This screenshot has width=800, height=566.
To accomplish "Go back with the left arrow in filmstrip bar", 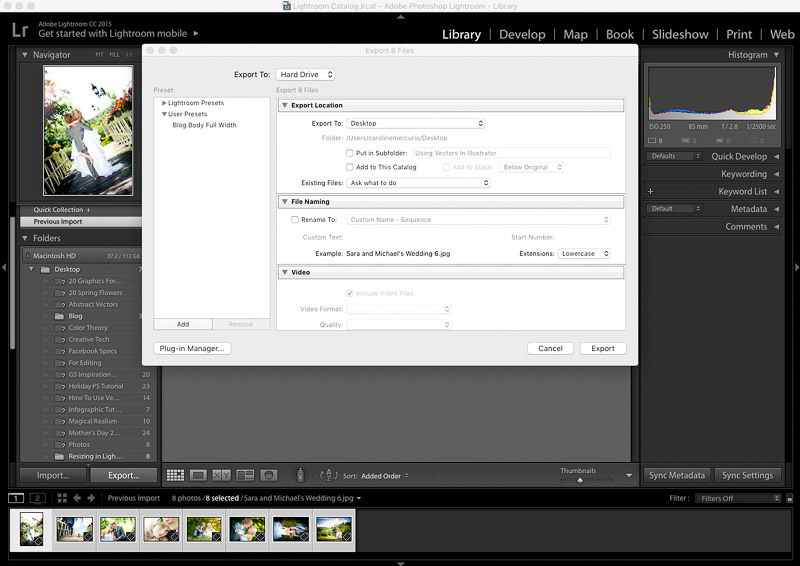I will coord(77,498).
